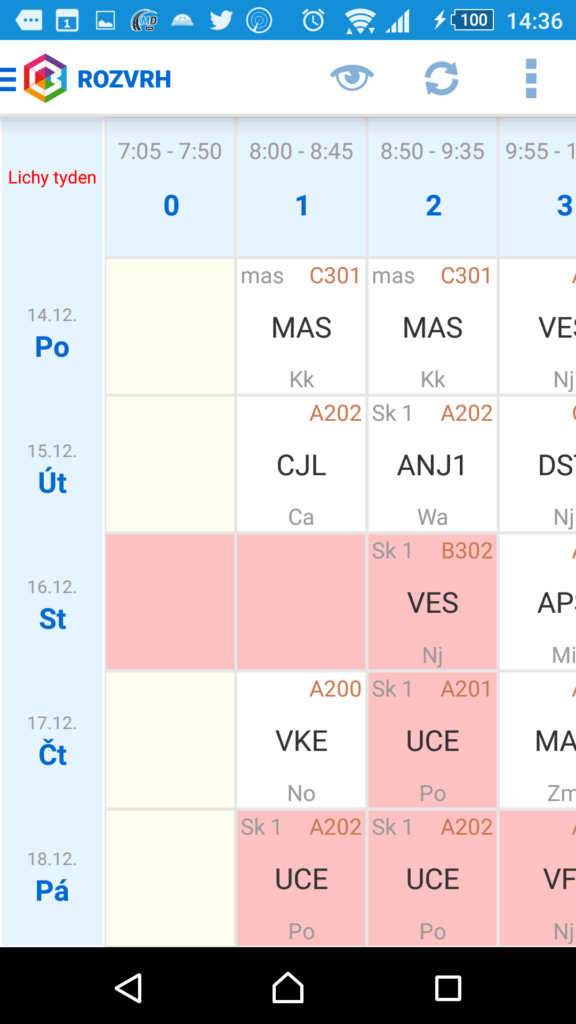Image resolution: width=576 pixels, height=1024 pixels.
Task: Refresh the timetable with sync icon
Action: pos(441,78)
